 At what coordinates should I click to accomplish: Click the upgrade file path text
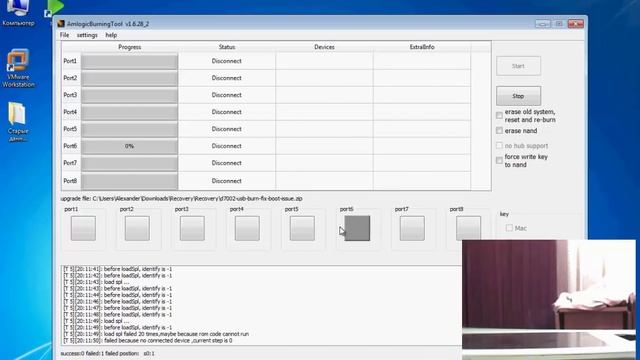181,198
